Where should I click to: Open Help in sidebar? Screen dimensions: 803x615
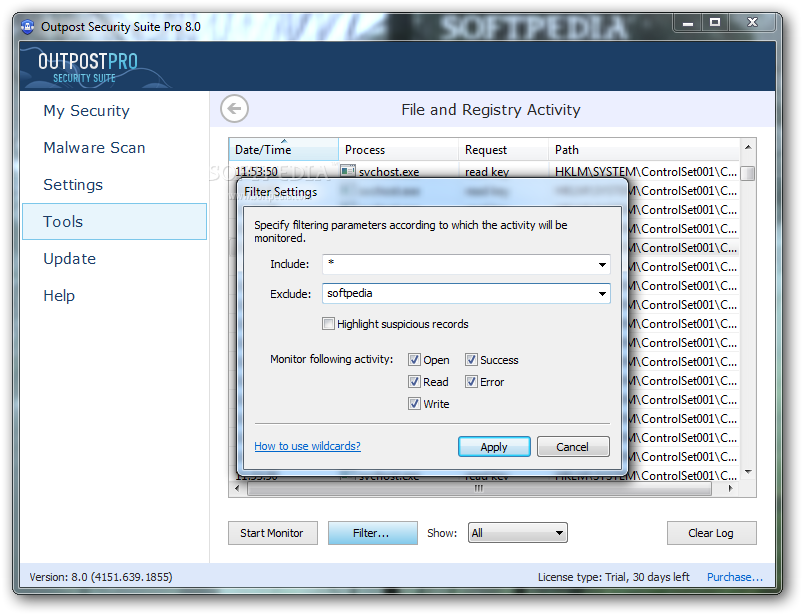(x=59, y=295)
